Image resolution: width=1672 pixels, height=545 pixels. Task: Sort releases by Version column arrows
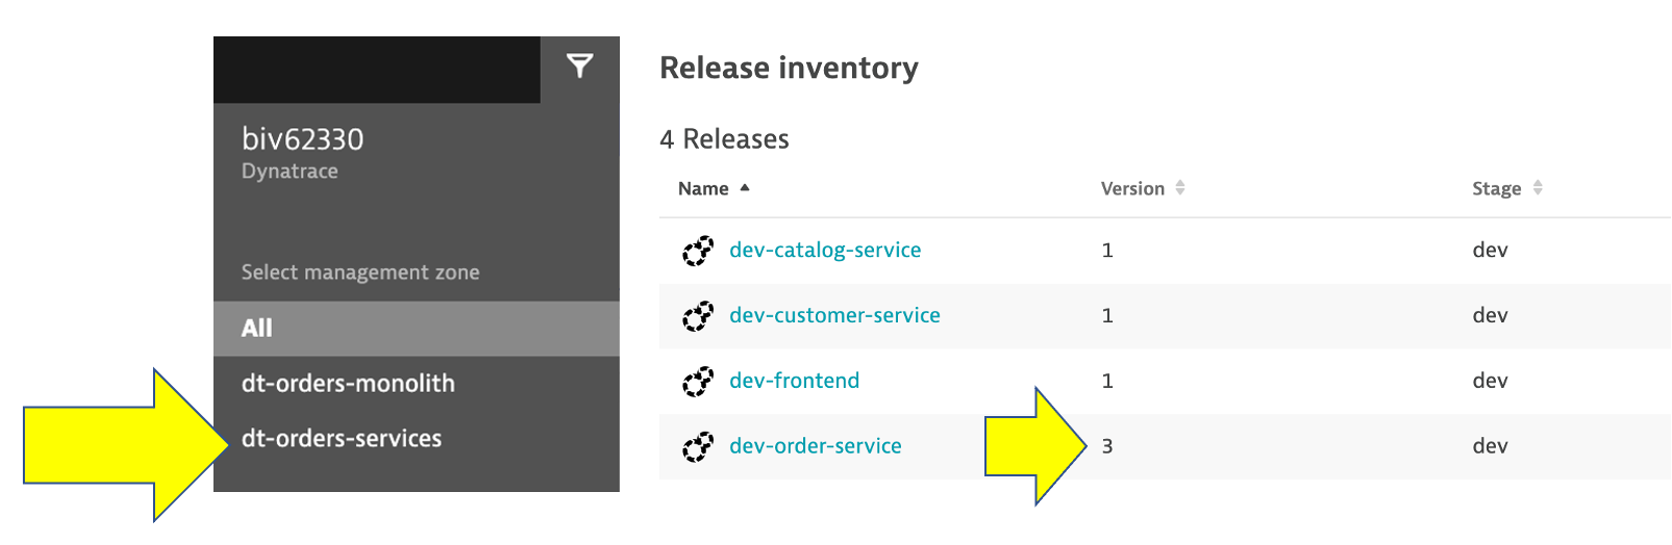(1180, 188)
